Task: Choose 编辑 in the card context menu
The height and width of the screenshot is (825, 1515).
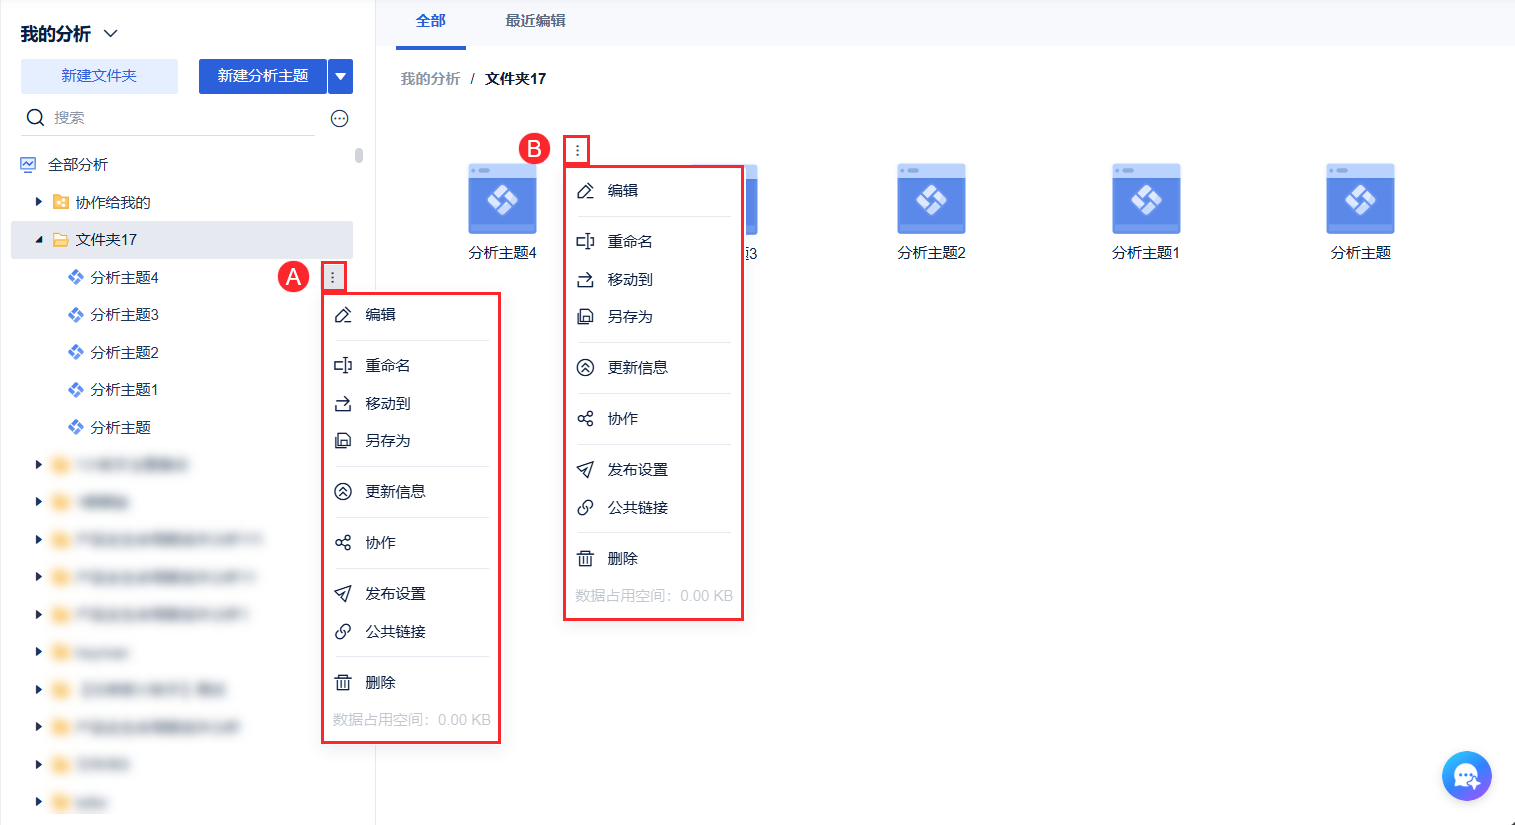Action: (654, 191)
